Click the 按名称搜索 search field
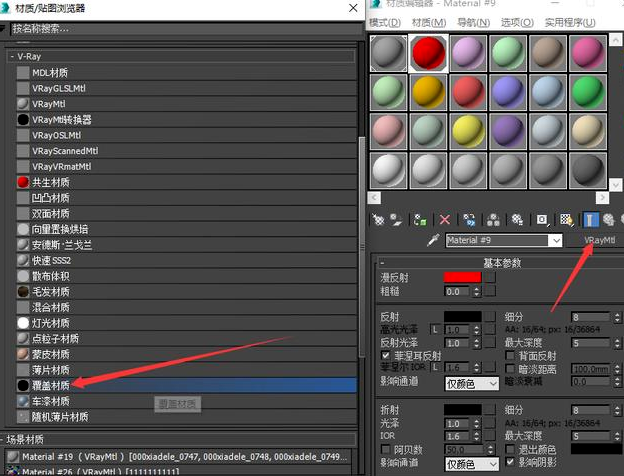This screenshot has width=624, height=476. tap(100, 29)
